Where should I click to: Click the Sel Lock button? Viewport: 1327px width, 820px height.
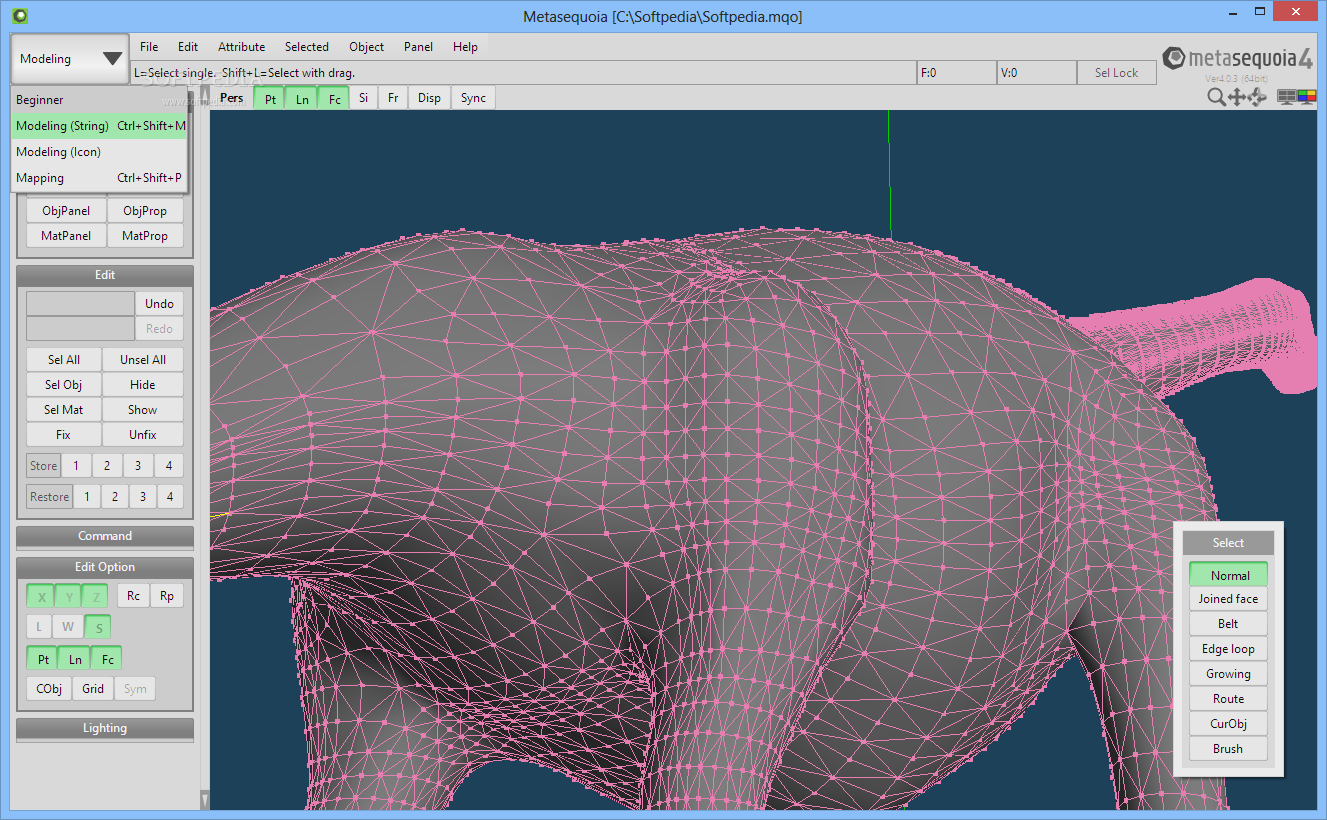pyautogui.click(x=1117, y=73)
